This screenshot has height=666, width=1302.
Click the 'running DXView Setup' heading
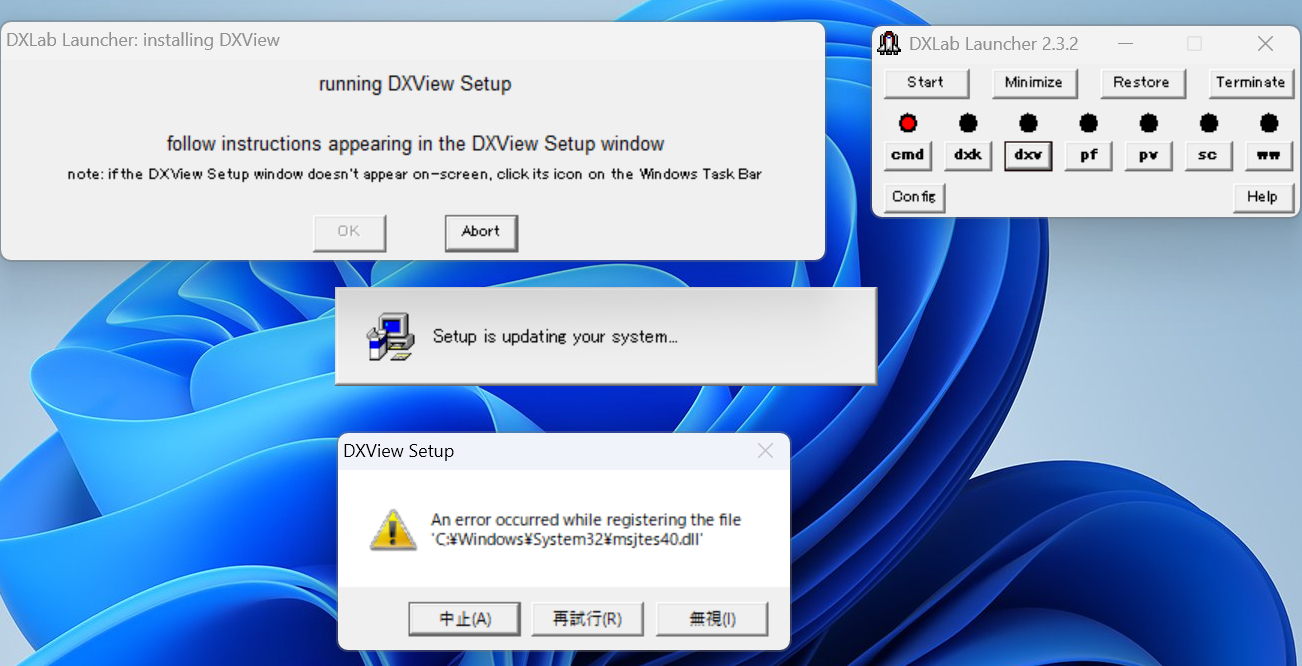415,84
